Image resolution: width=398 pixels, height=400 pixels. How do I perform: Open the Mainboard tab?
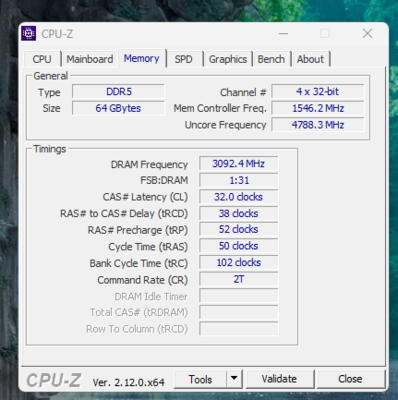pos(90,59)
